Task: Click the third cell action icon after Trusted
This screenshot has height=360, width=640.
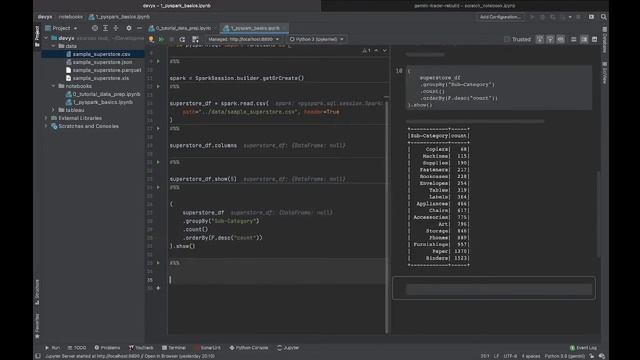Action: click(561, 39)
